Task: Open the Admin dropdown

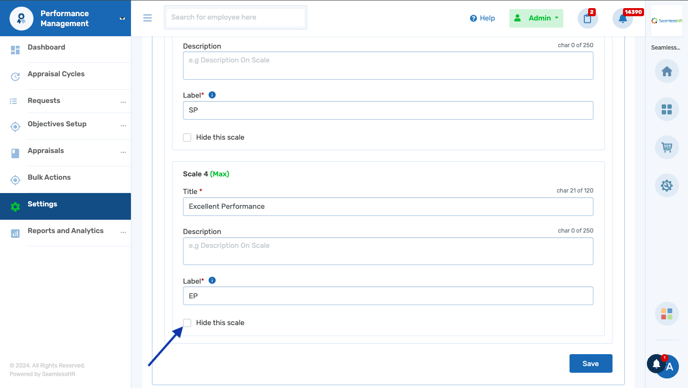Action: (536, 18)
